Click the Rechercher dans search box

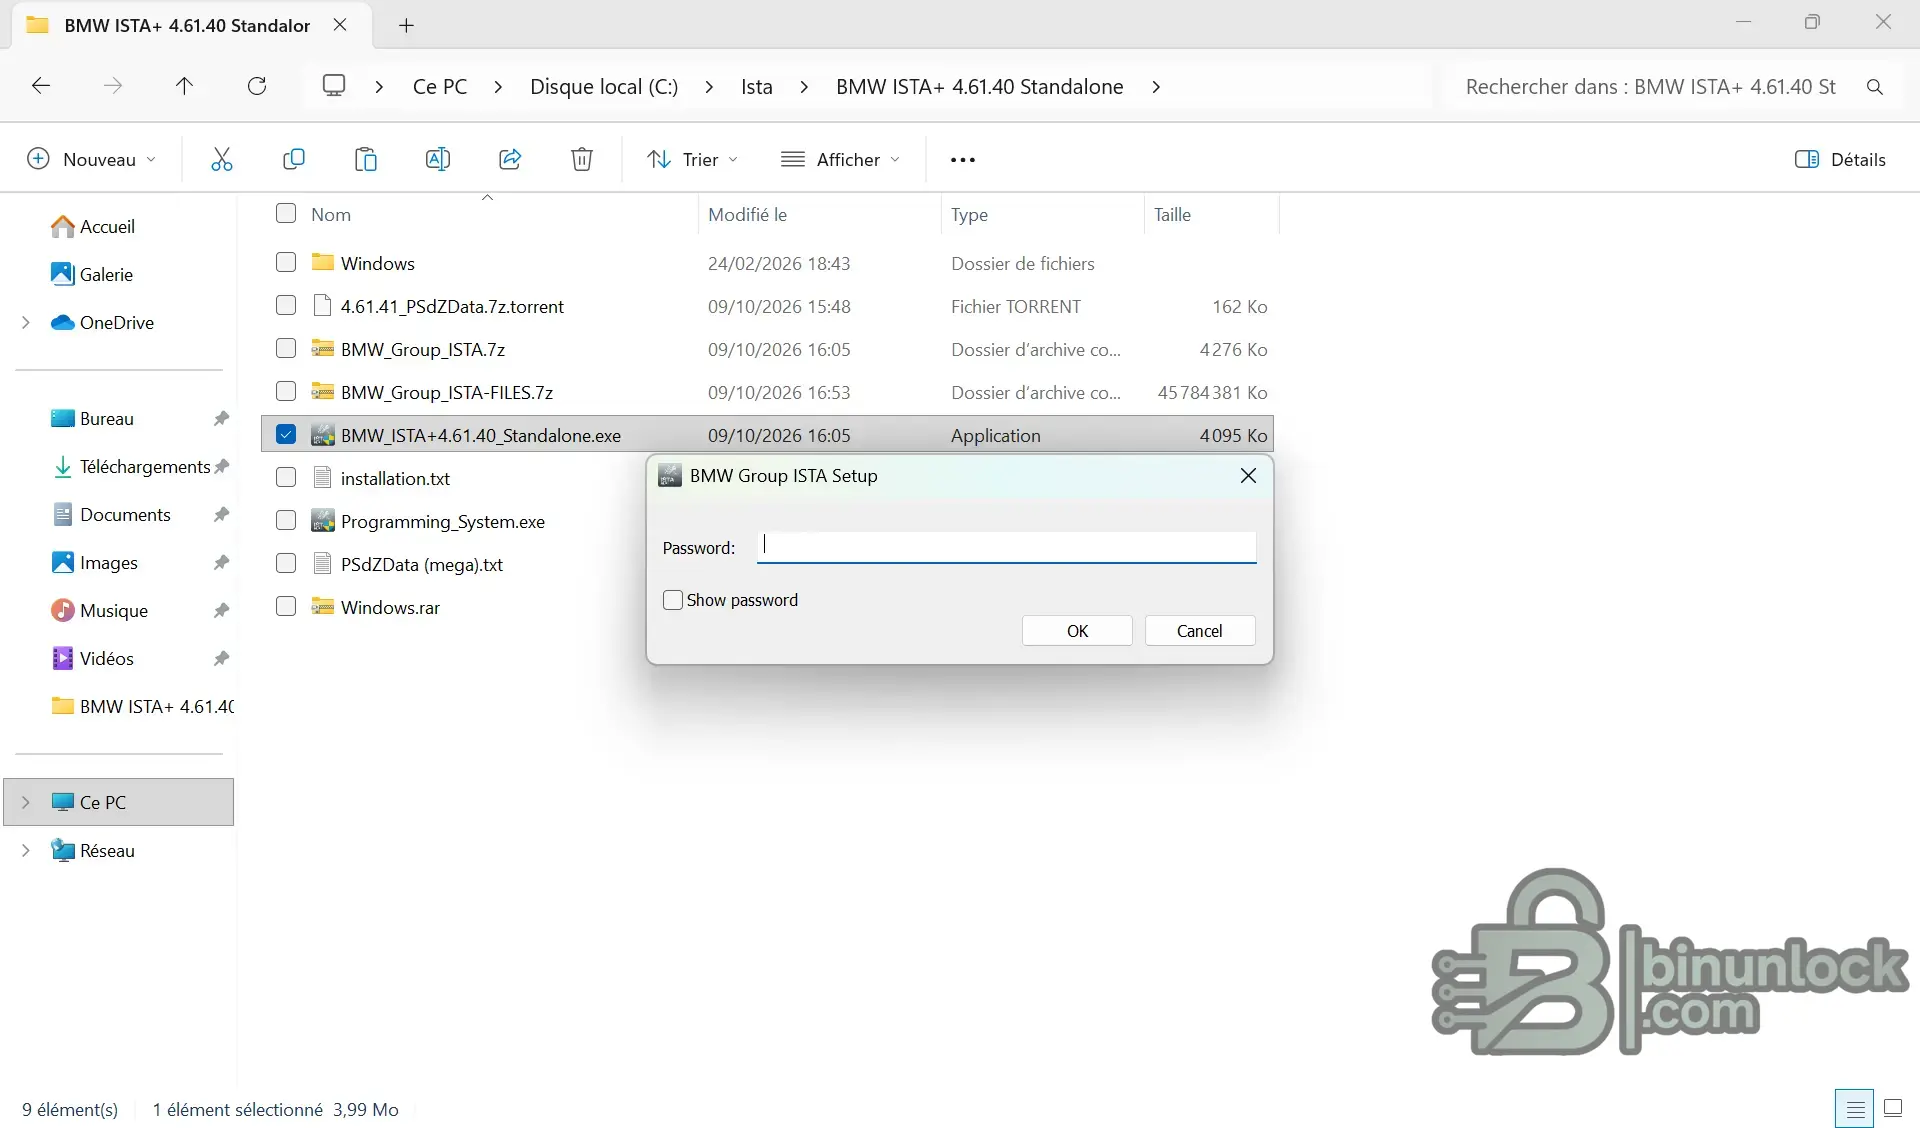click(1650, 87)
